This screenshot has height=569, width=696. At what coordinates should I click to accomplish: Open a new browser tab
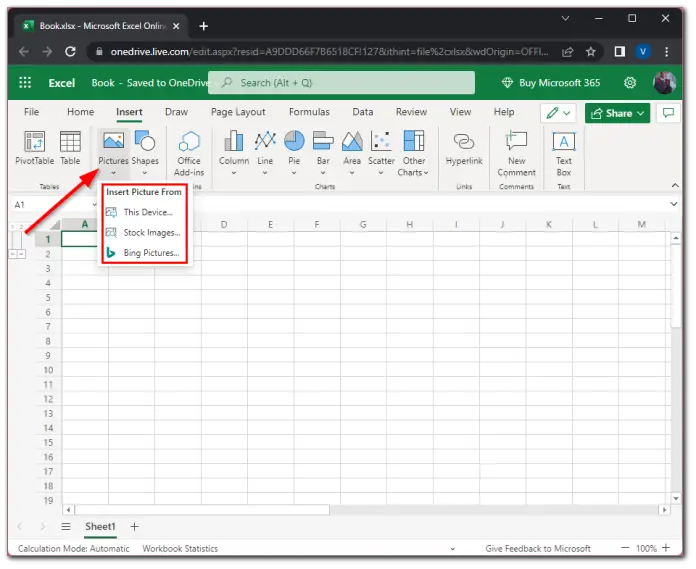click(204, 26)
